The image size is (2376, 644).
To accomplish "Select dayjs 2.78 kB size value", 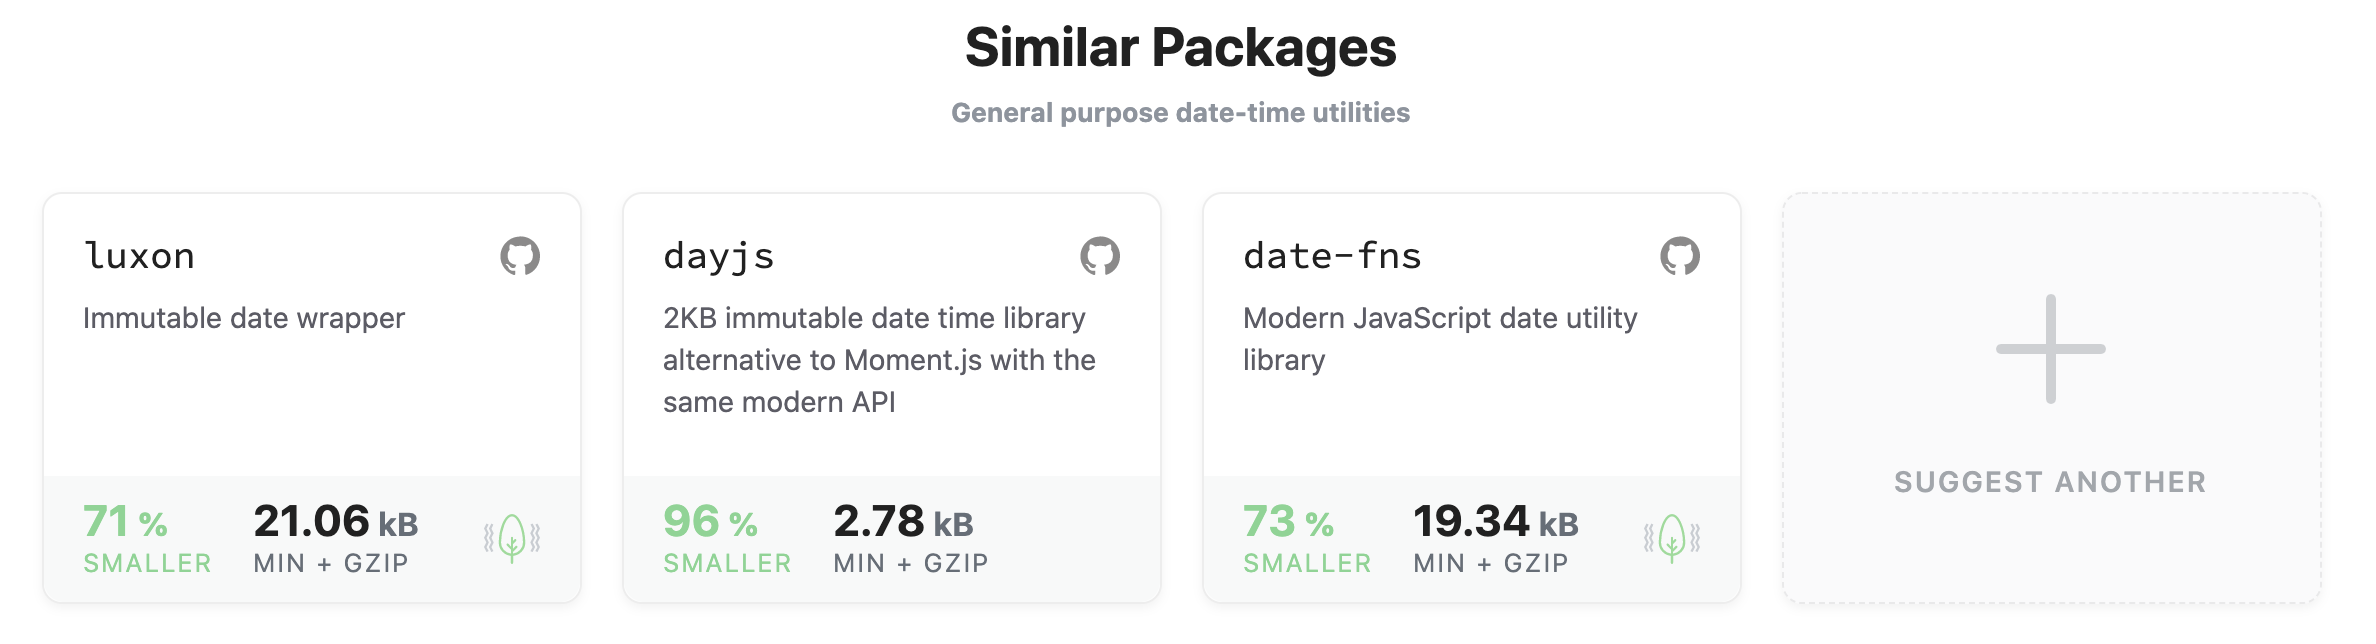I will pos(903,522).
